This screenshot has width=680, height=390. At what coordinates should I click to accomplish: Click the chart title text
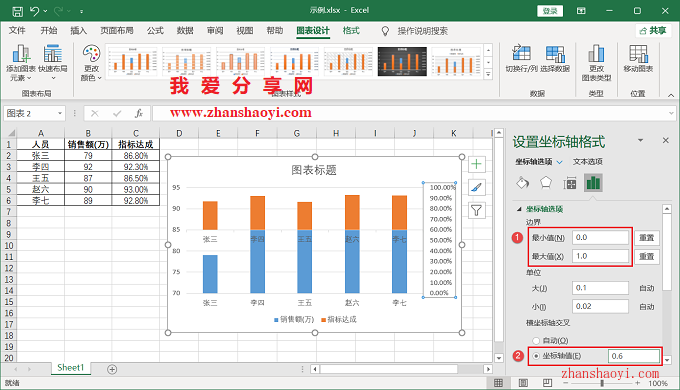(x=314, y=170)
